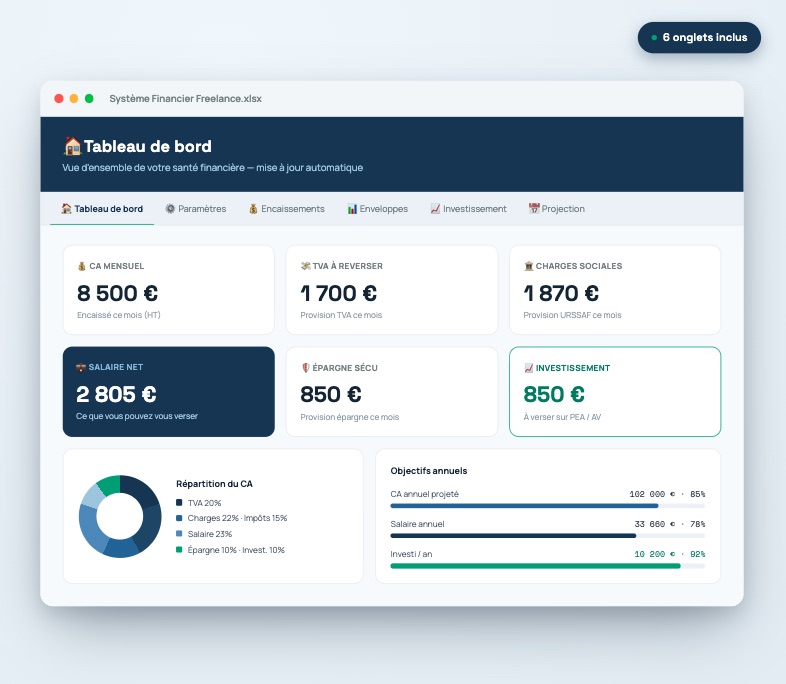Click the green maximize window dot
This screenshot has width=786, height=684.
pyautogui.click(x=89, y=99)
